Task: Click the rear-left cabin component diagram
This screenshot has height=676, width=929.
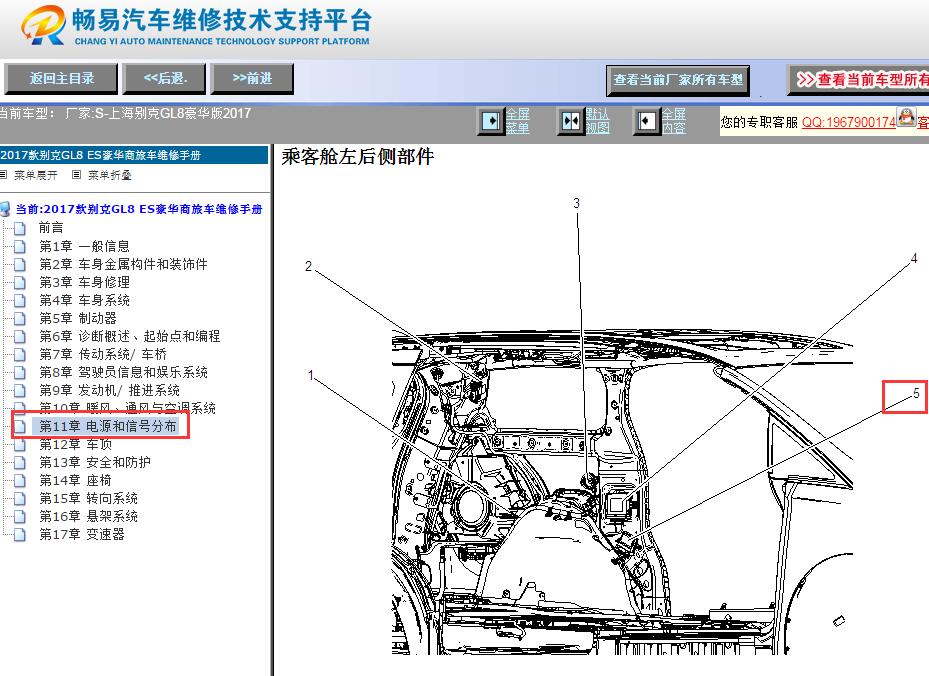Action: (622, 494)
